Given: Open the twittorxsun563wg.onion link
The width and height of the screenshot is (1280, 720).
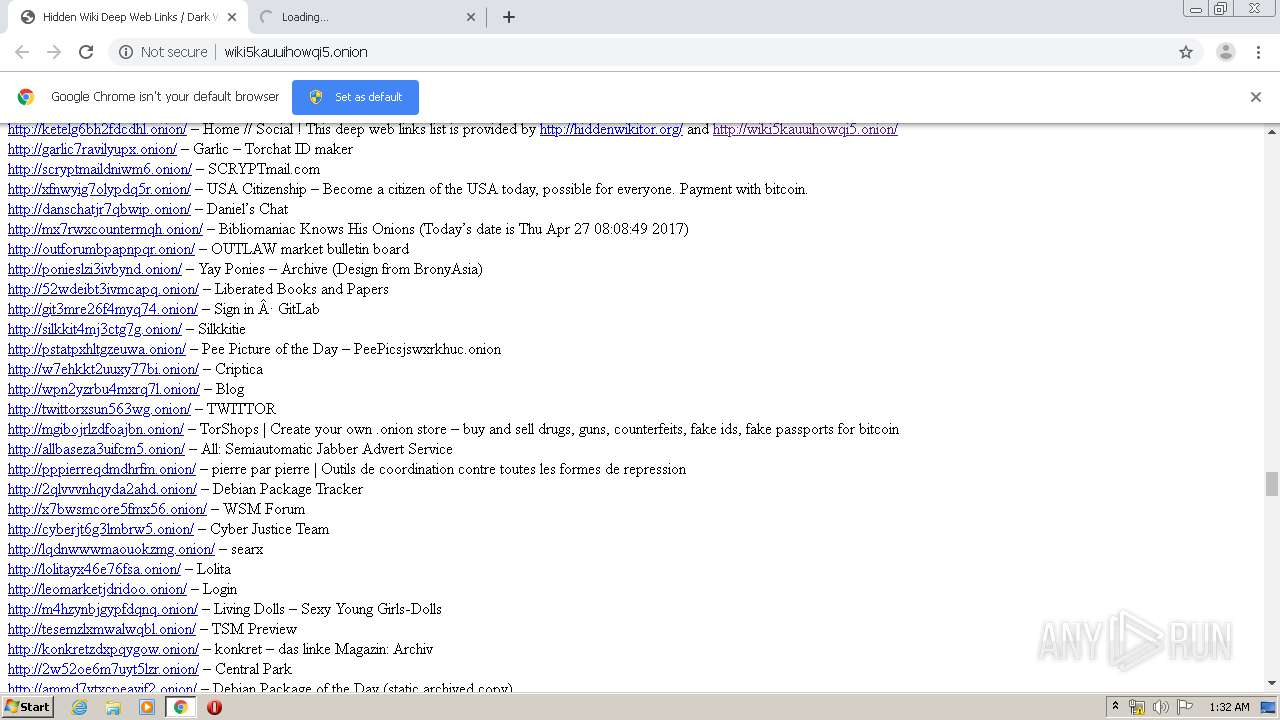Looking at the screenshot, I should coord(99,409).
